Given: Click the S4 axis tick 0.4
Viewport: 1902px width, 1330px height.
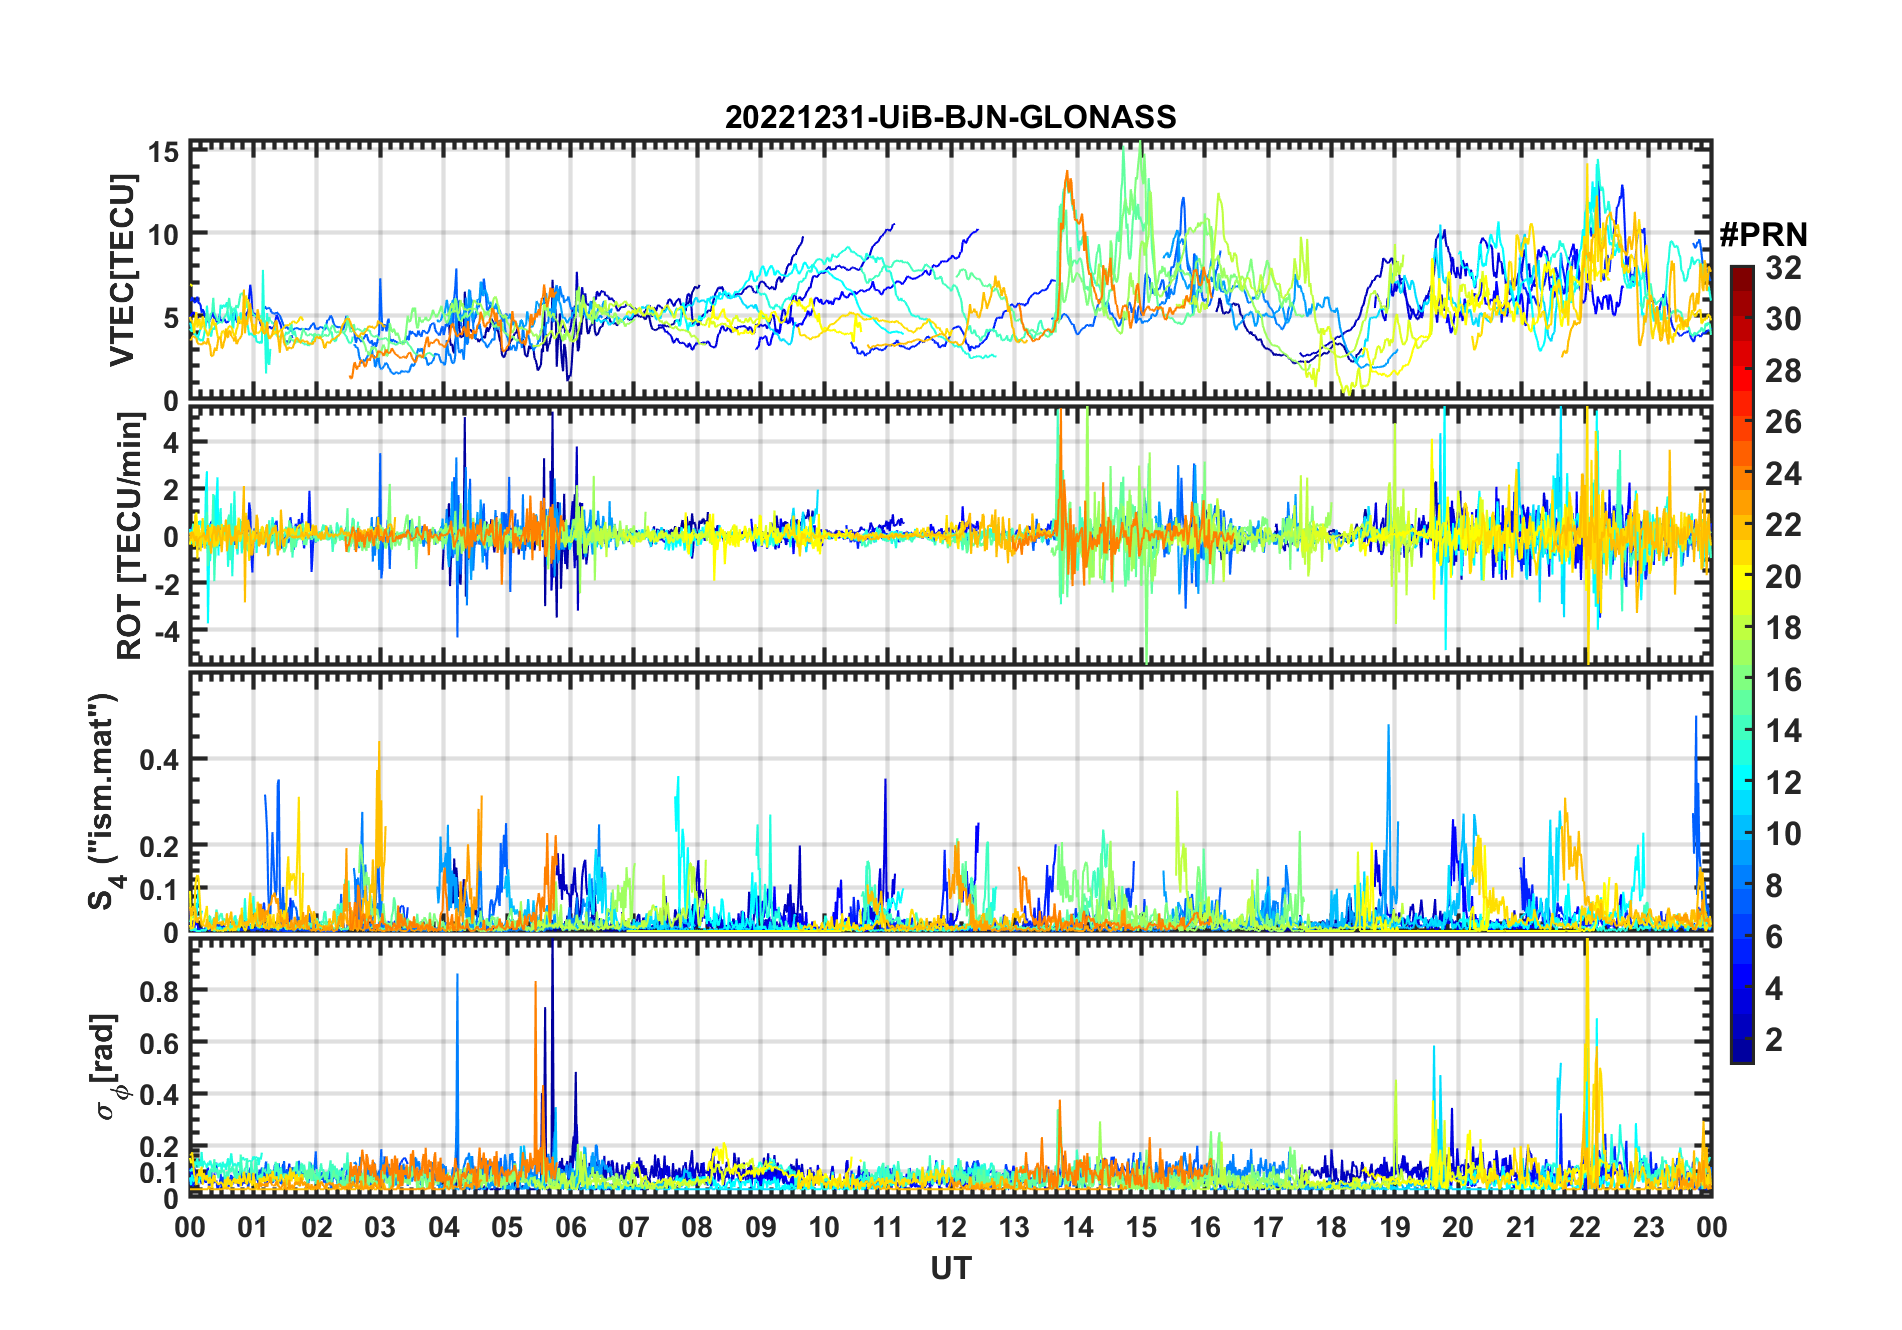Looking at the screenshot, I should point(159,760).
